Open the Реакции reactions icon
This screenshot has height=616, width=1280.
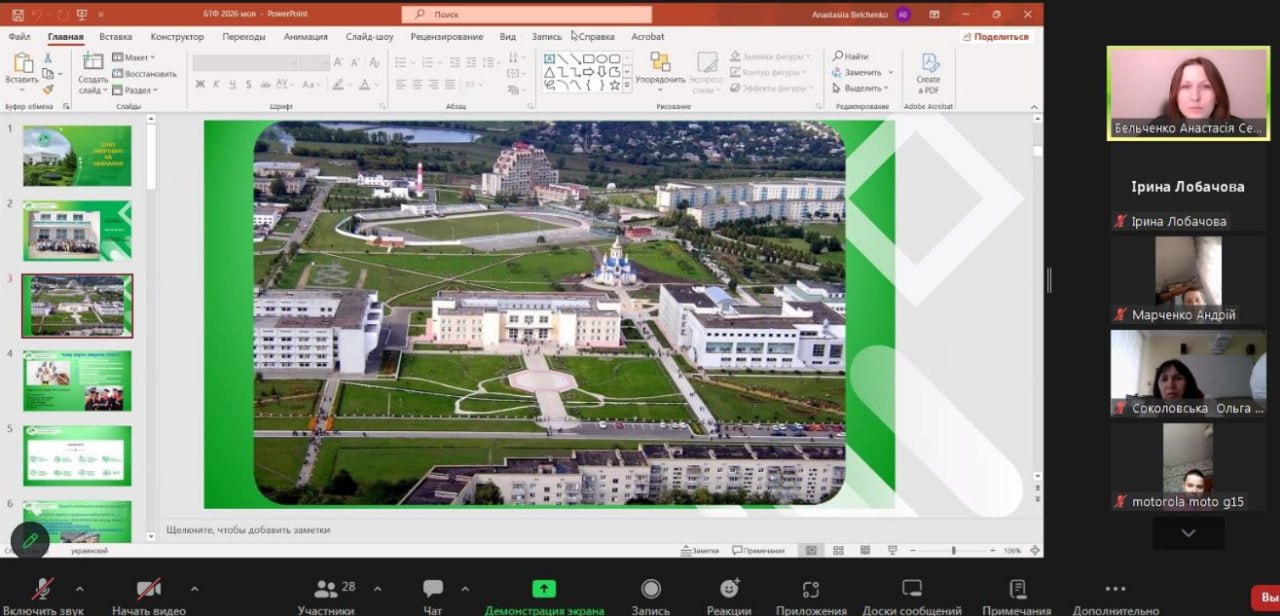coord(729,589)
